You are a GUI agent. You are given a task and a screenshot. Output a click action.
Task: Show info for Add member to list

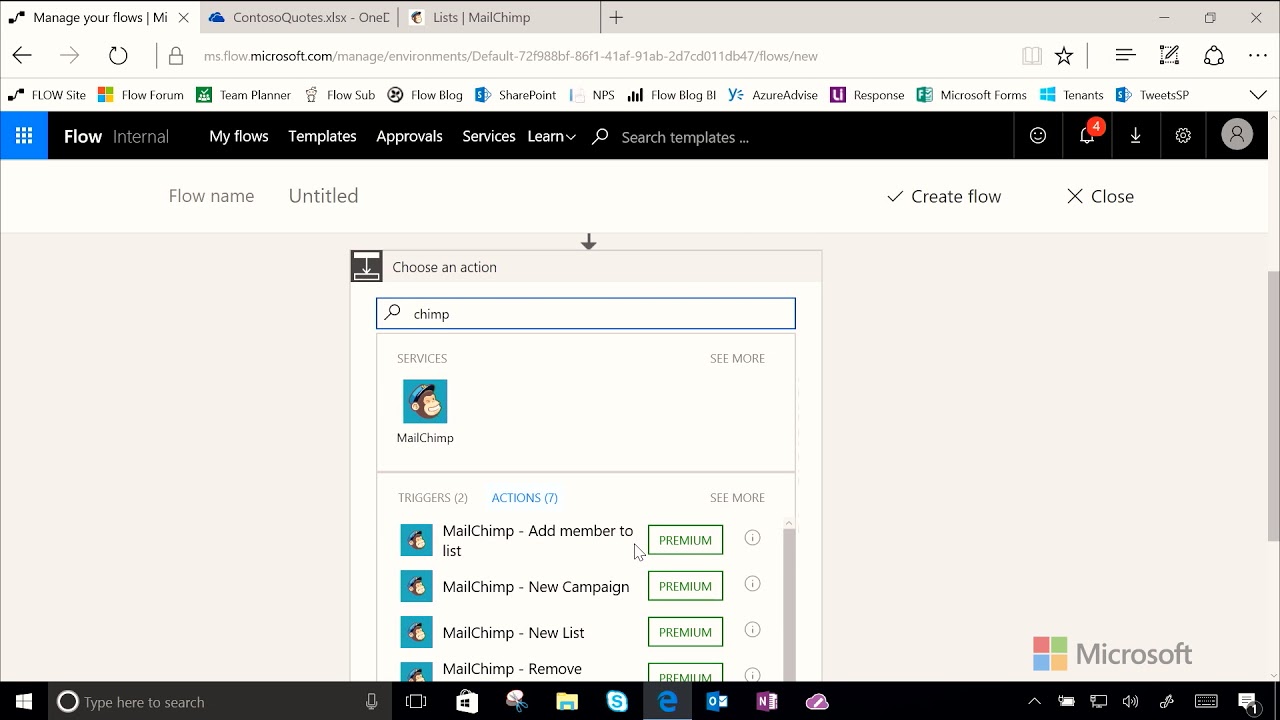click(753, 538)
